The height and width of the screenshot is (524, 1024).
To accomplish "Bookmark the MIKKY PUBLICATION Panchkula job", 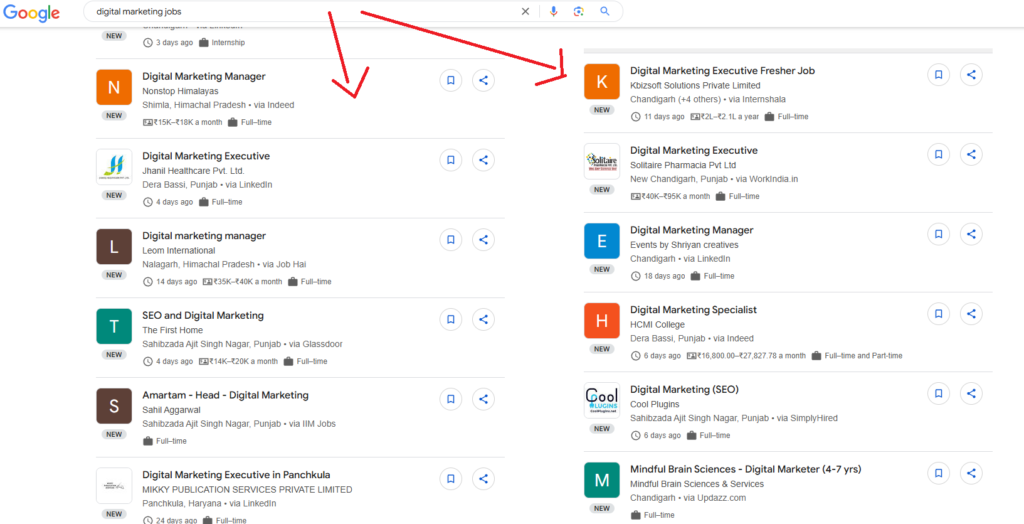I will tap(451, 479).
